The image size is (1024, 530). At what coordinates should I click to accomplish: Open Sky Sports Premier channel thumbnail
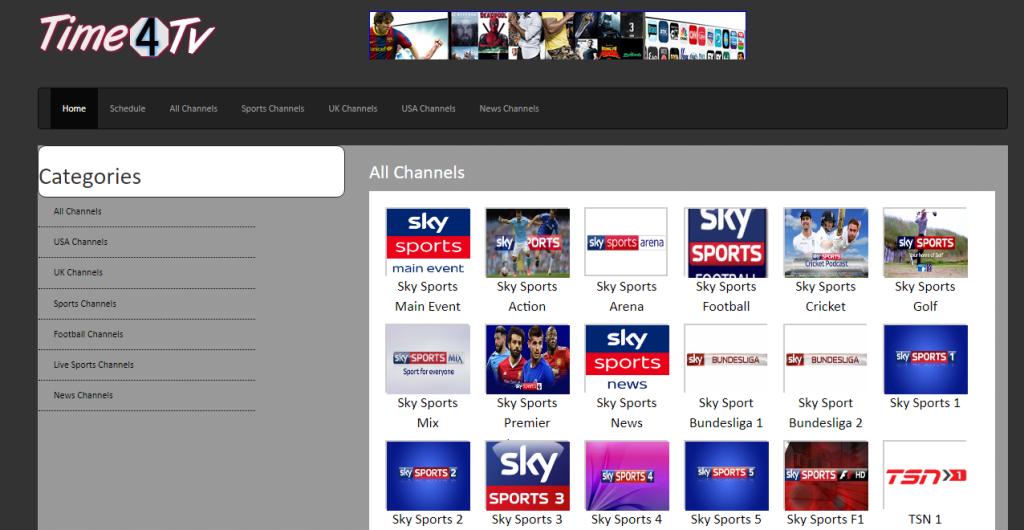pos(527,359)
